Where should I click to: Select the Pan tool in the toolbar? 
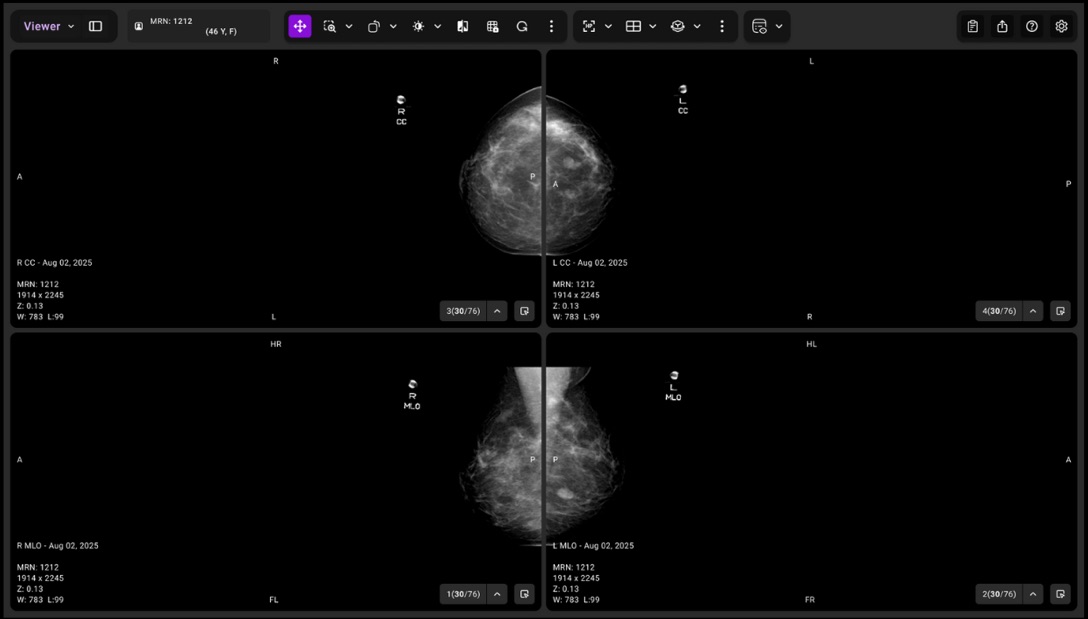[x=300, y=26]
